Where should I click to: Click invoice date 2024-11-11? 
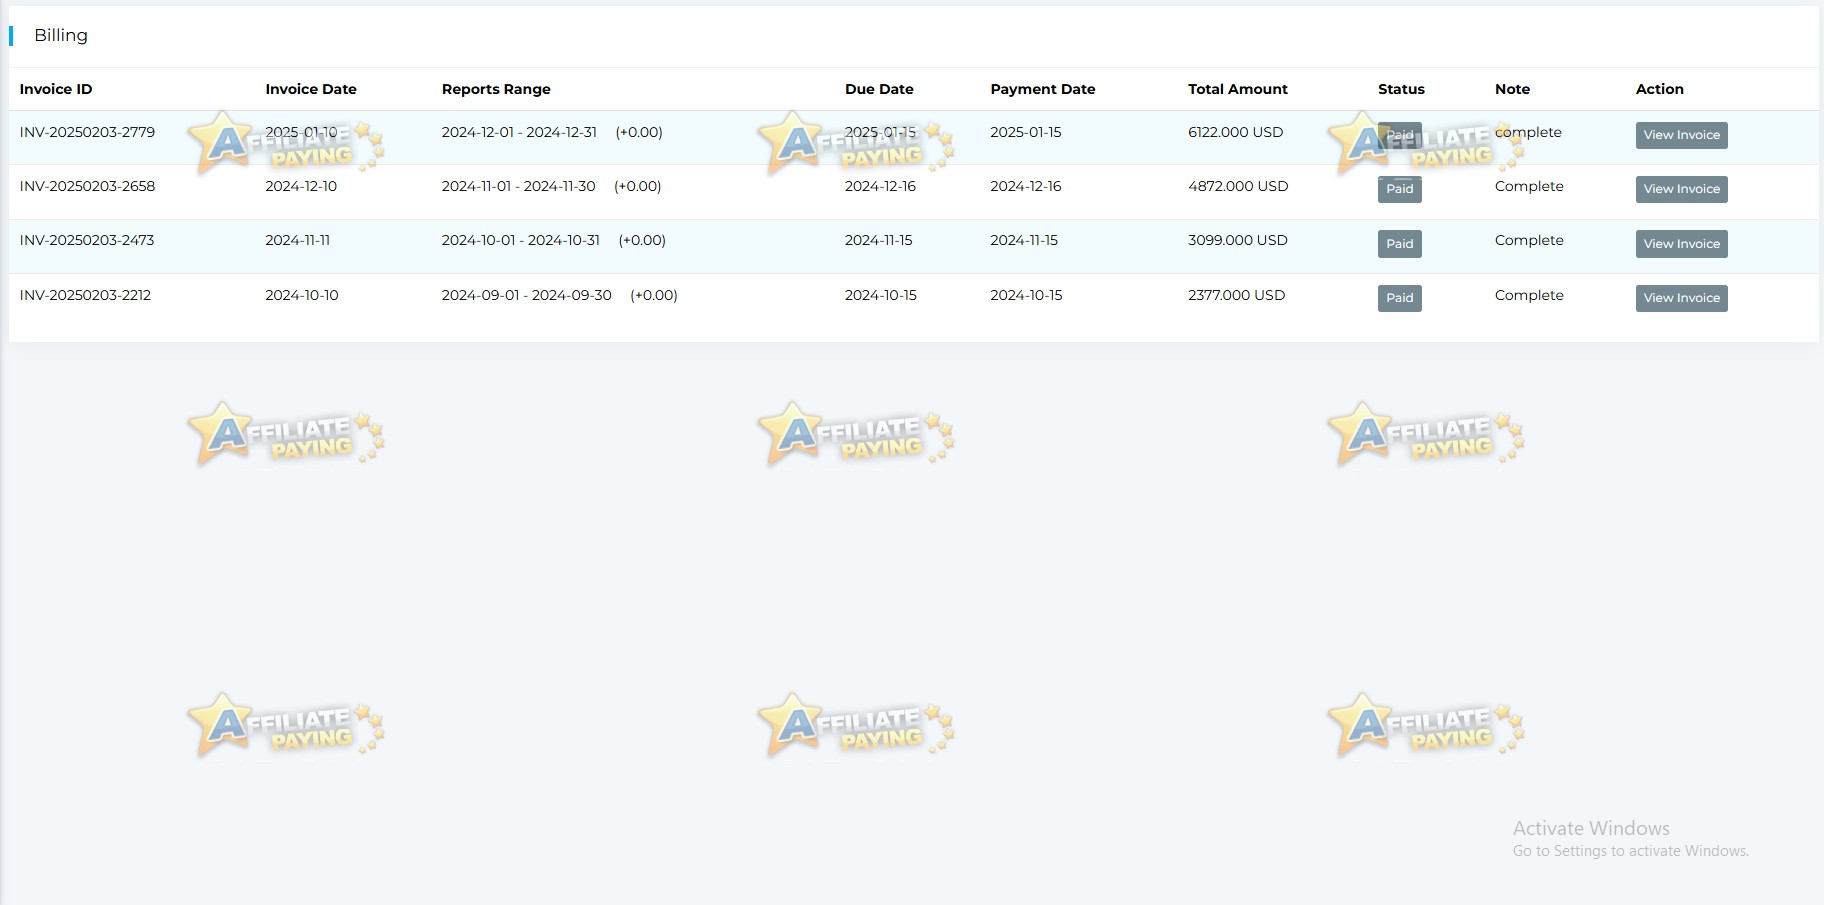tap(297, 240)
